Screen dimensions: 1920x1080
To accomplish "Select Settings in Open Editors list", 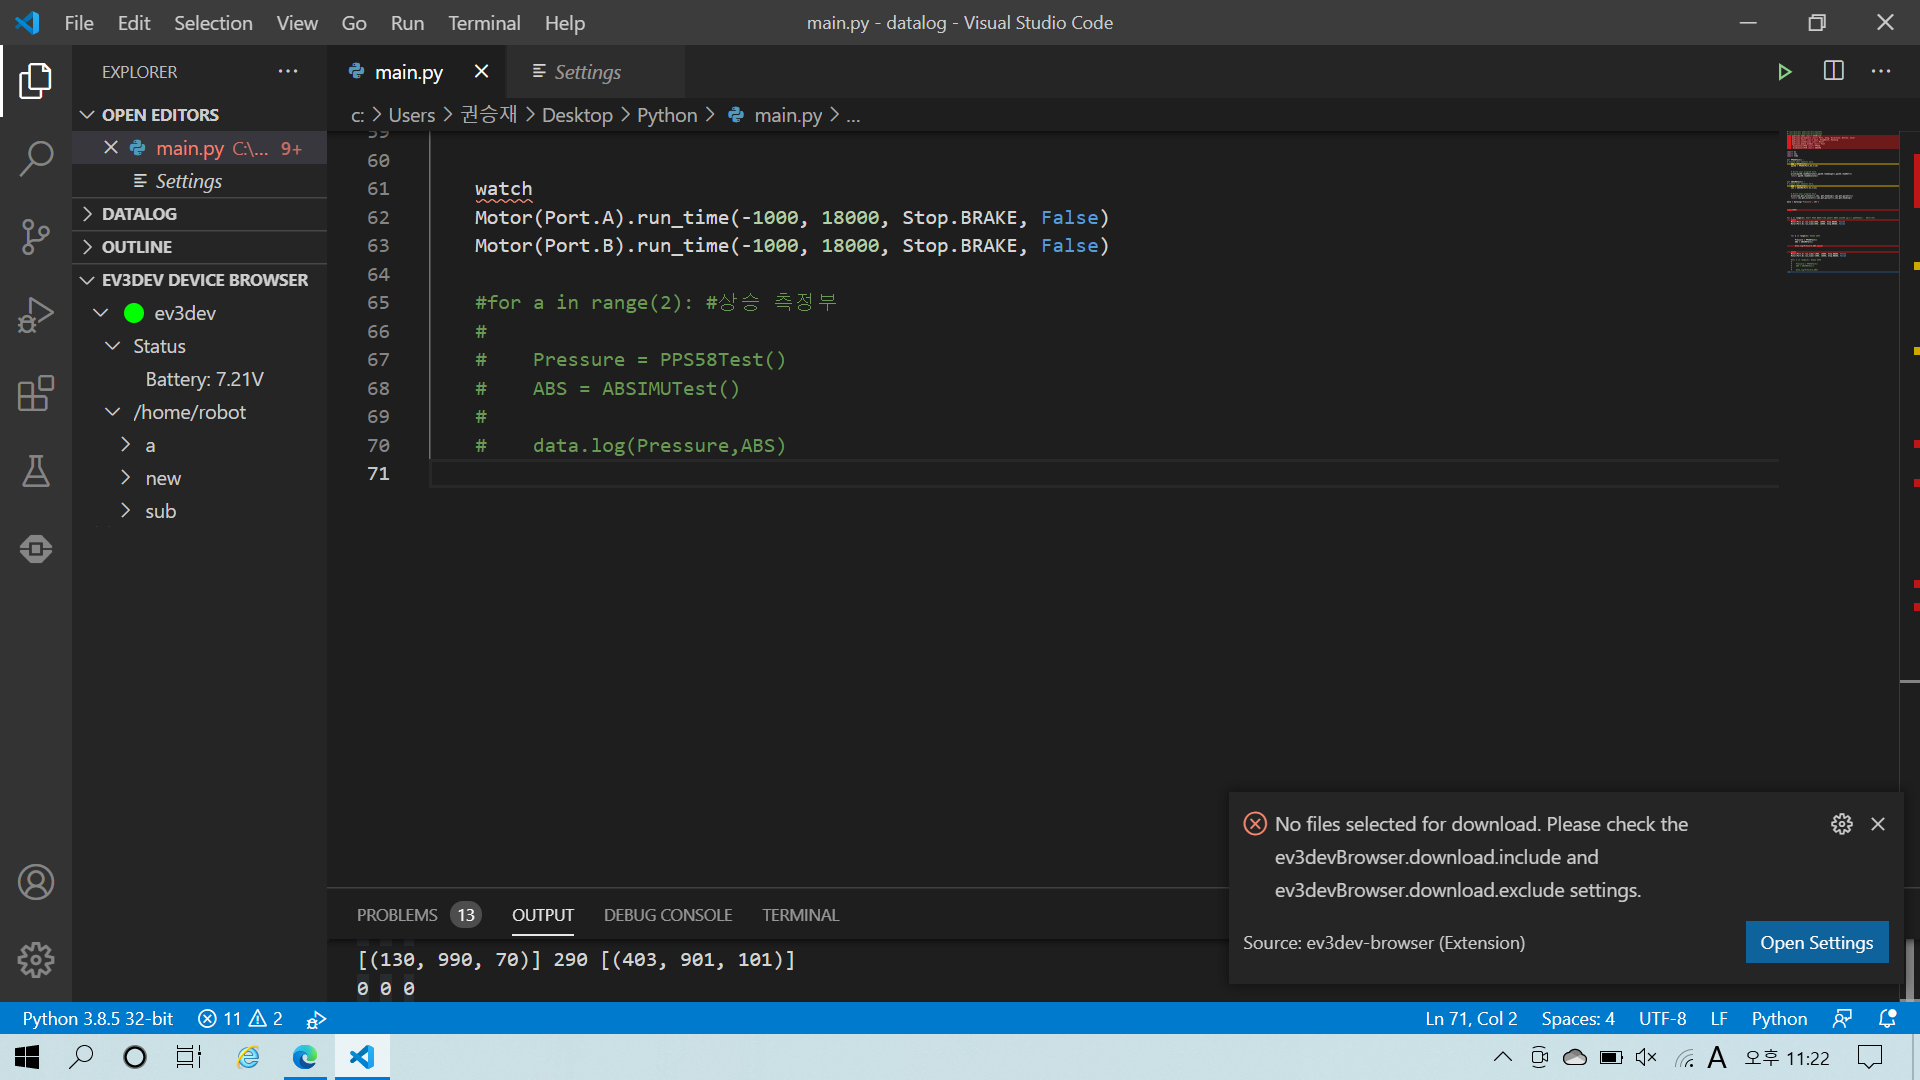I will [x=200, y=181].
